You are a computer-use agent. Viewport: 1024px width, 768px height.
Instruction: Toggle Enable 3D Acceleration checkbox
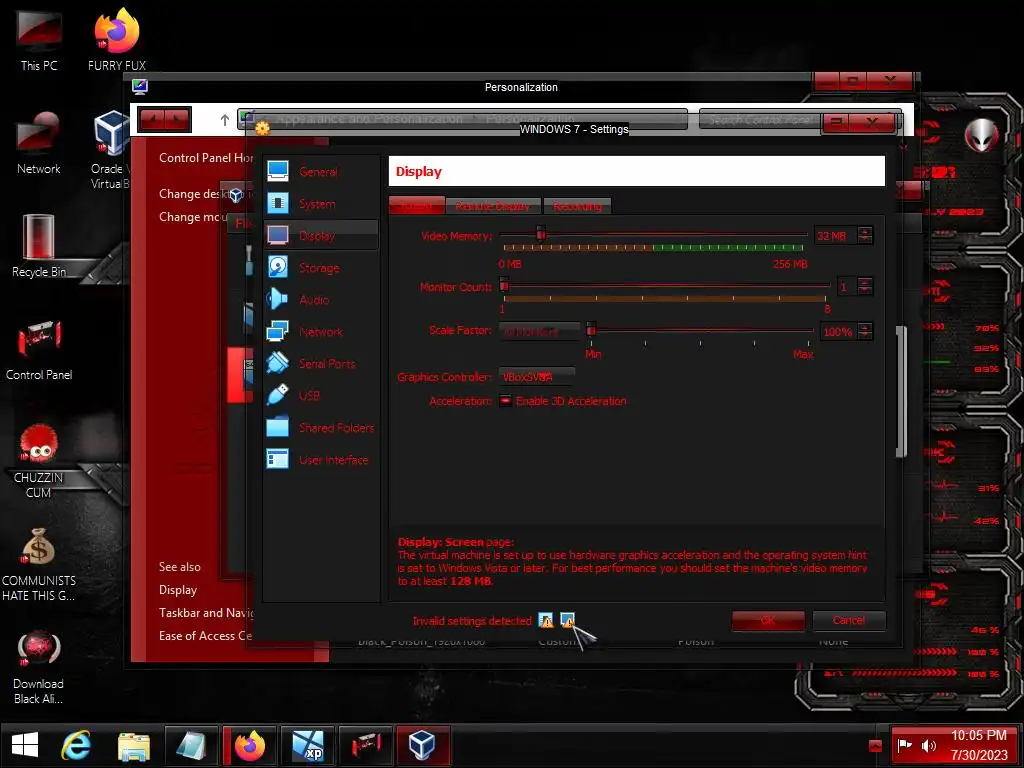pos(505,401)
